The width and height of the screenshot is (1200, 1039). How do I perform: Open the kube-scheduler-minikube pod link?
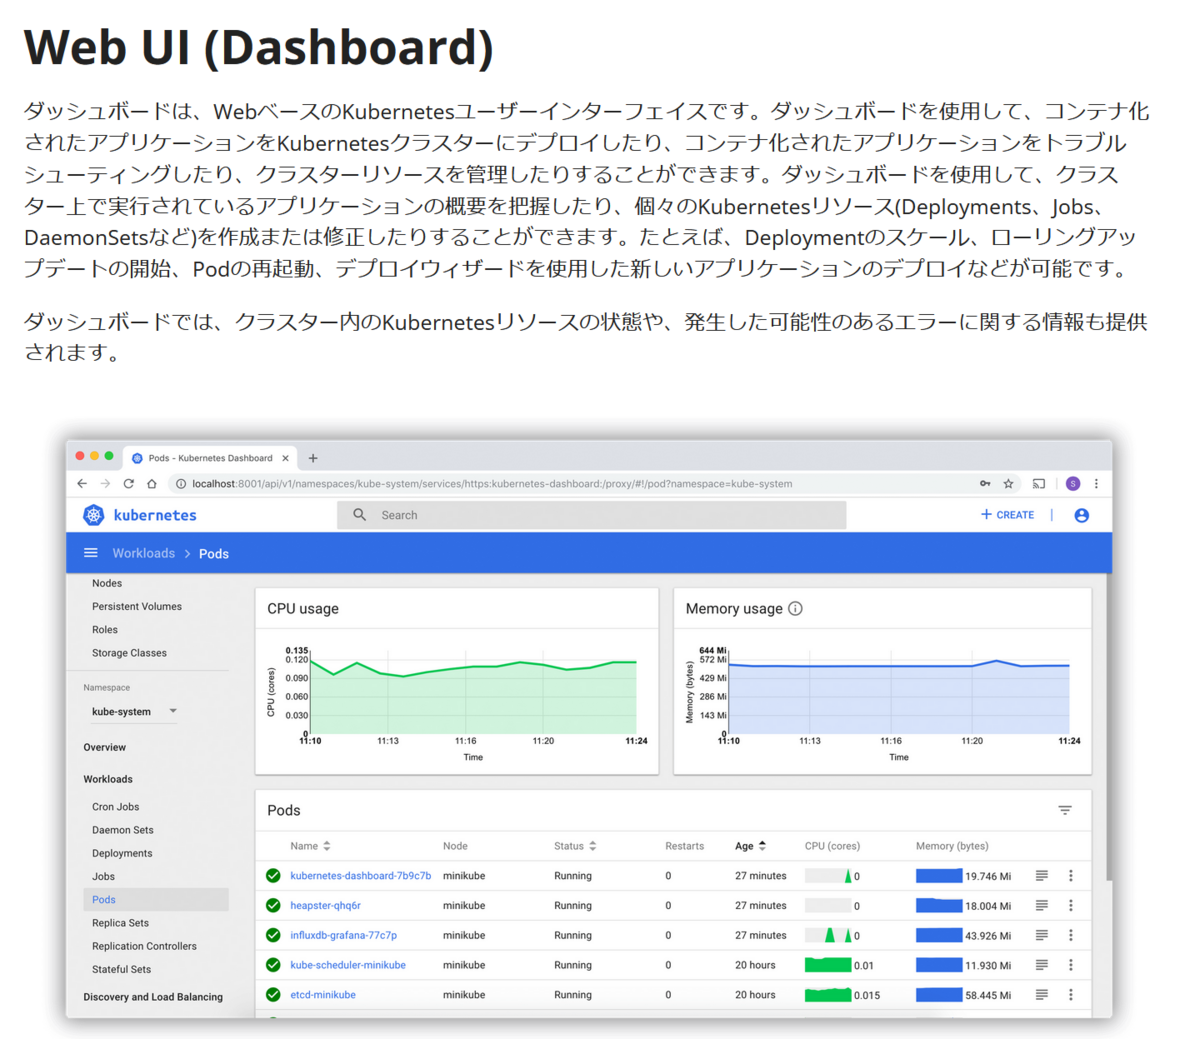pos(348,965)
